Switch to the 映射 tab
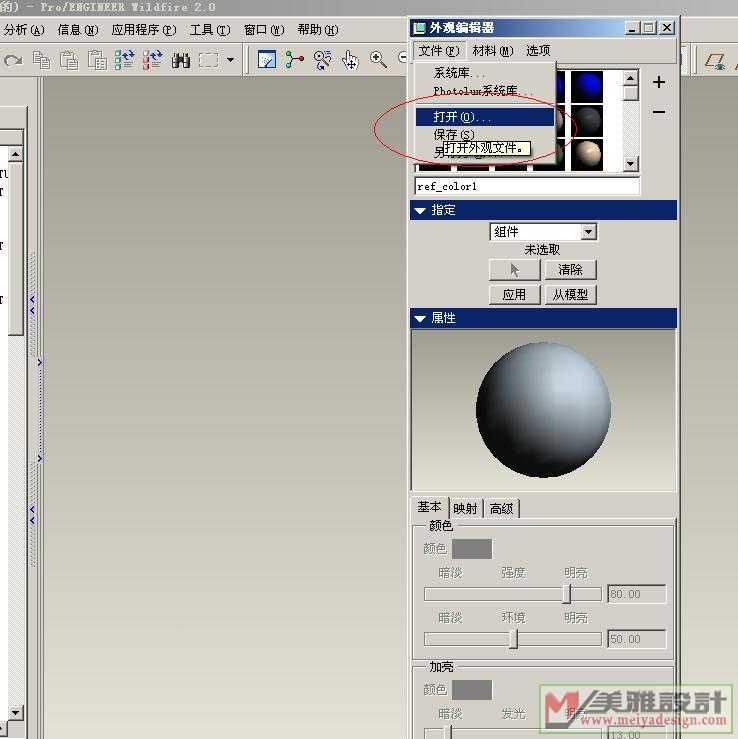 point(465,509)
